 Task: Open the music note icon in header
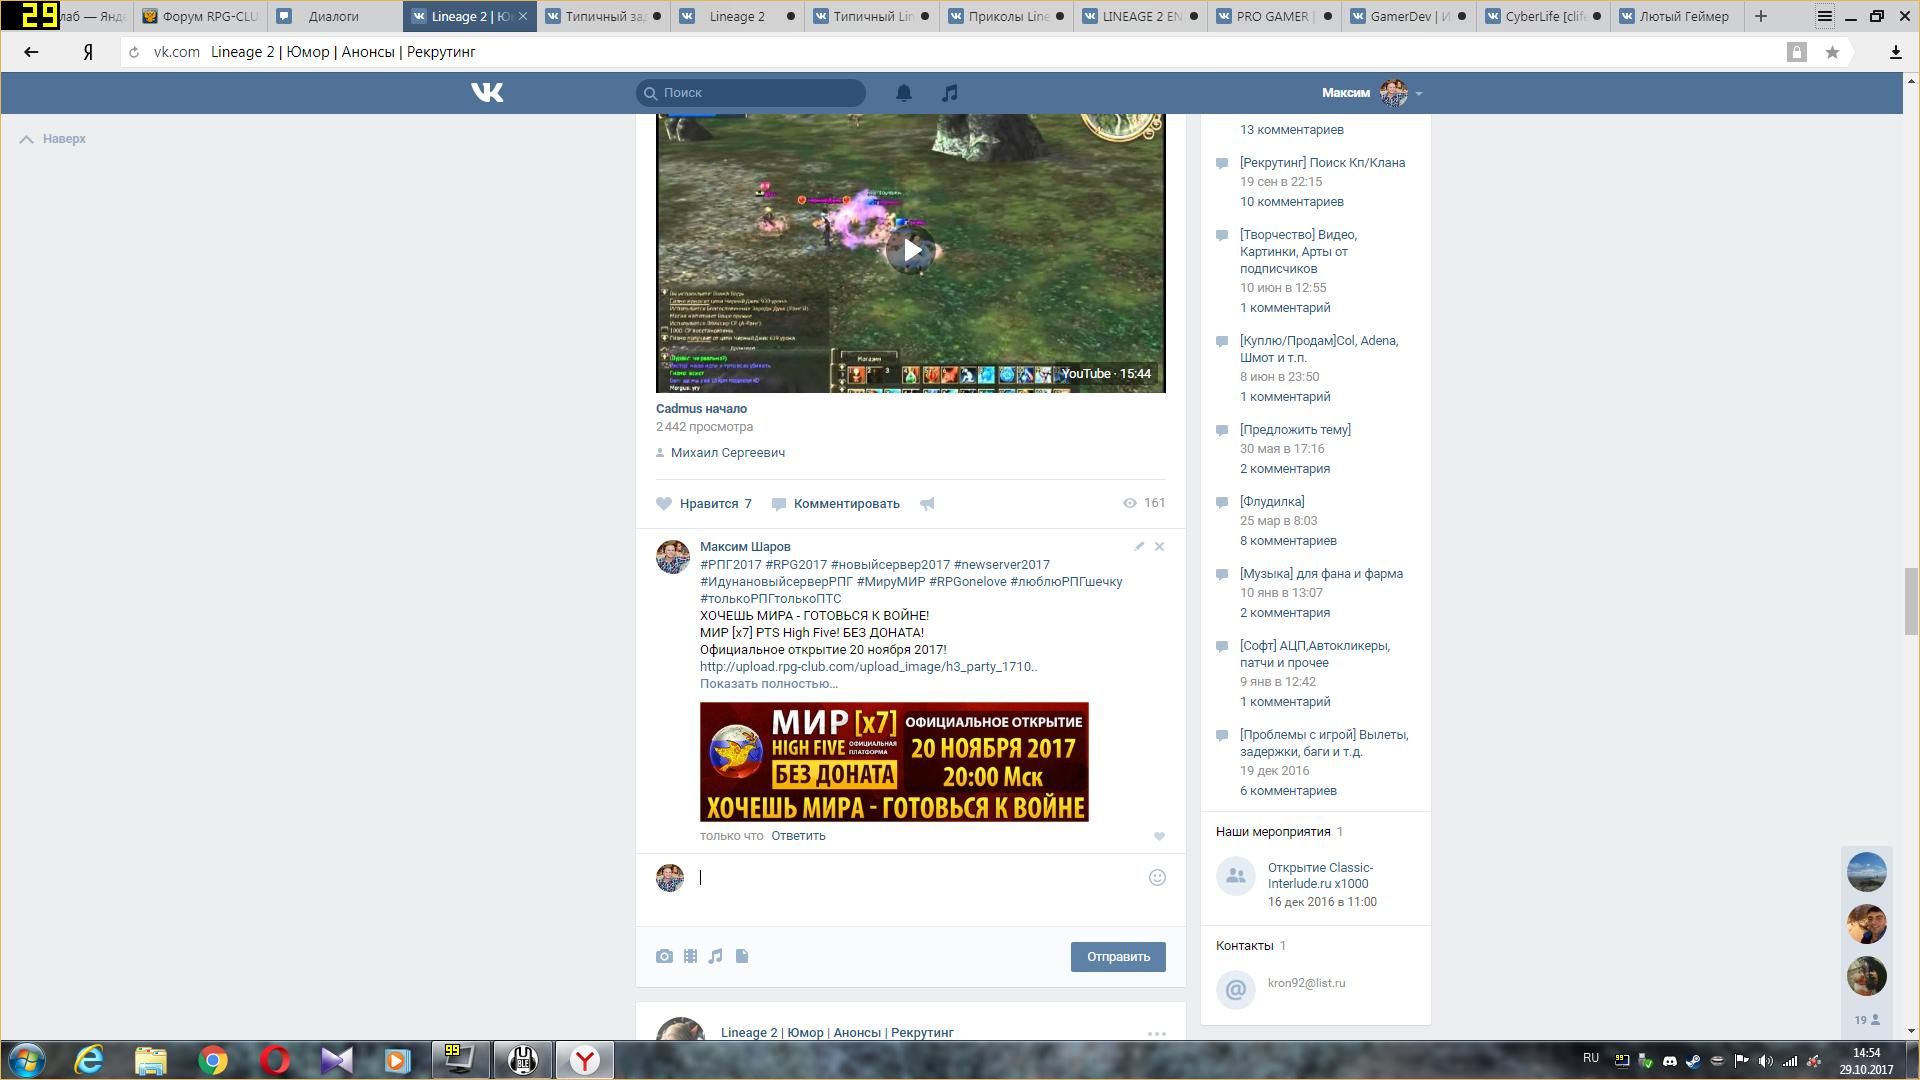[x=950, y=93]
